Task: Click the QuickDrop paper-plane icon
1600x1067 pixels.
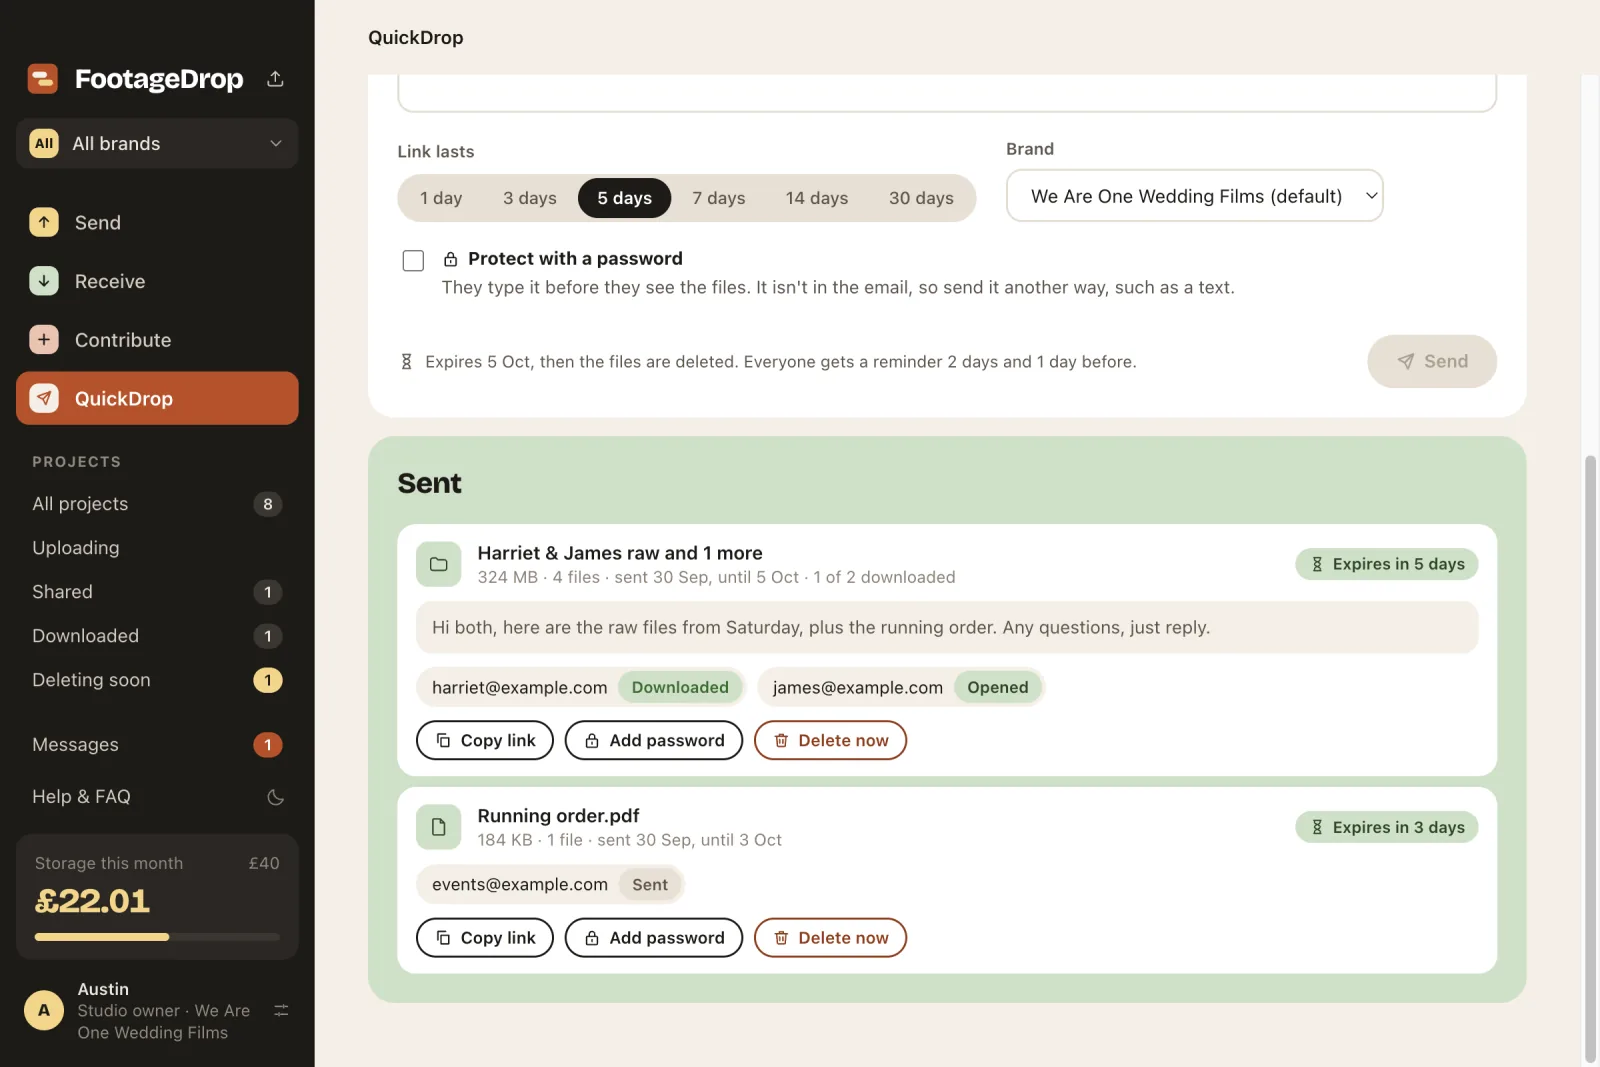Action: point(44,398)
